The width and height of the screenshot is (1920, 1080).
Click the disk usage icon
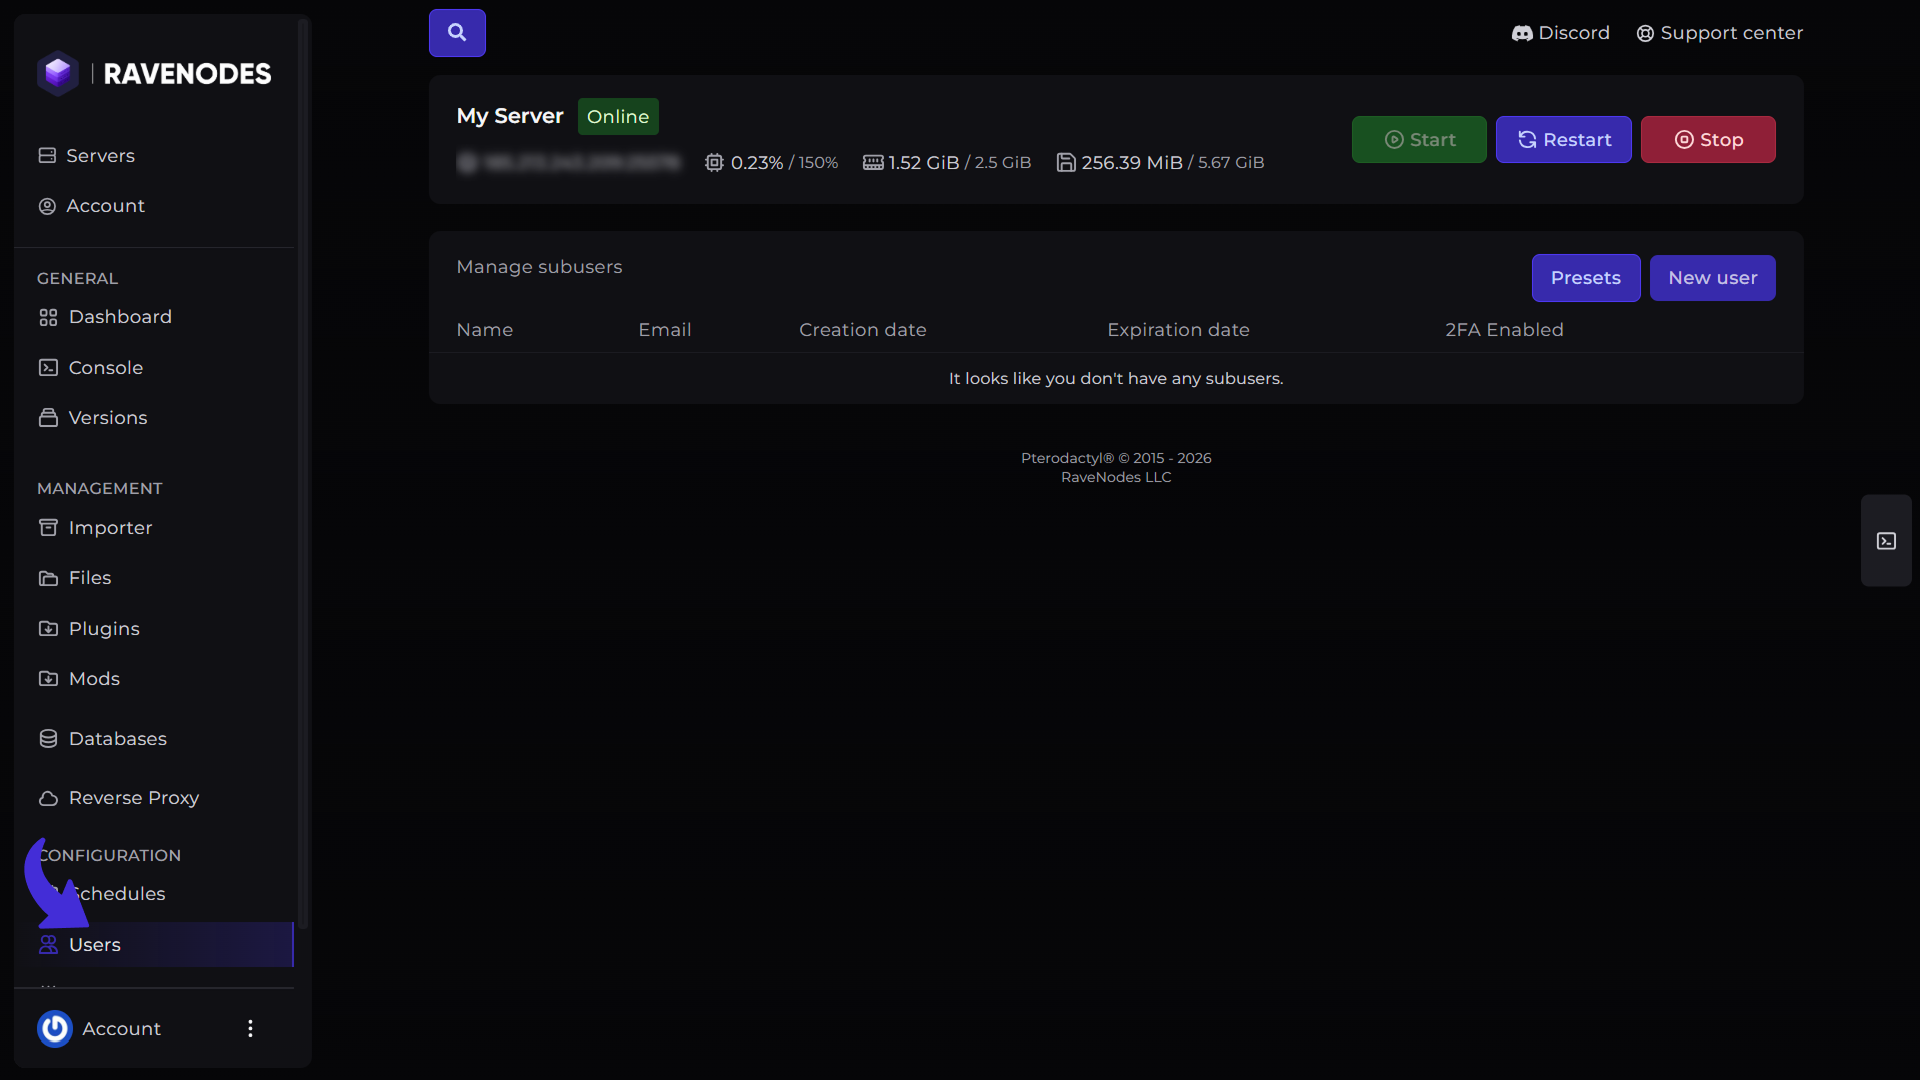1066,163
